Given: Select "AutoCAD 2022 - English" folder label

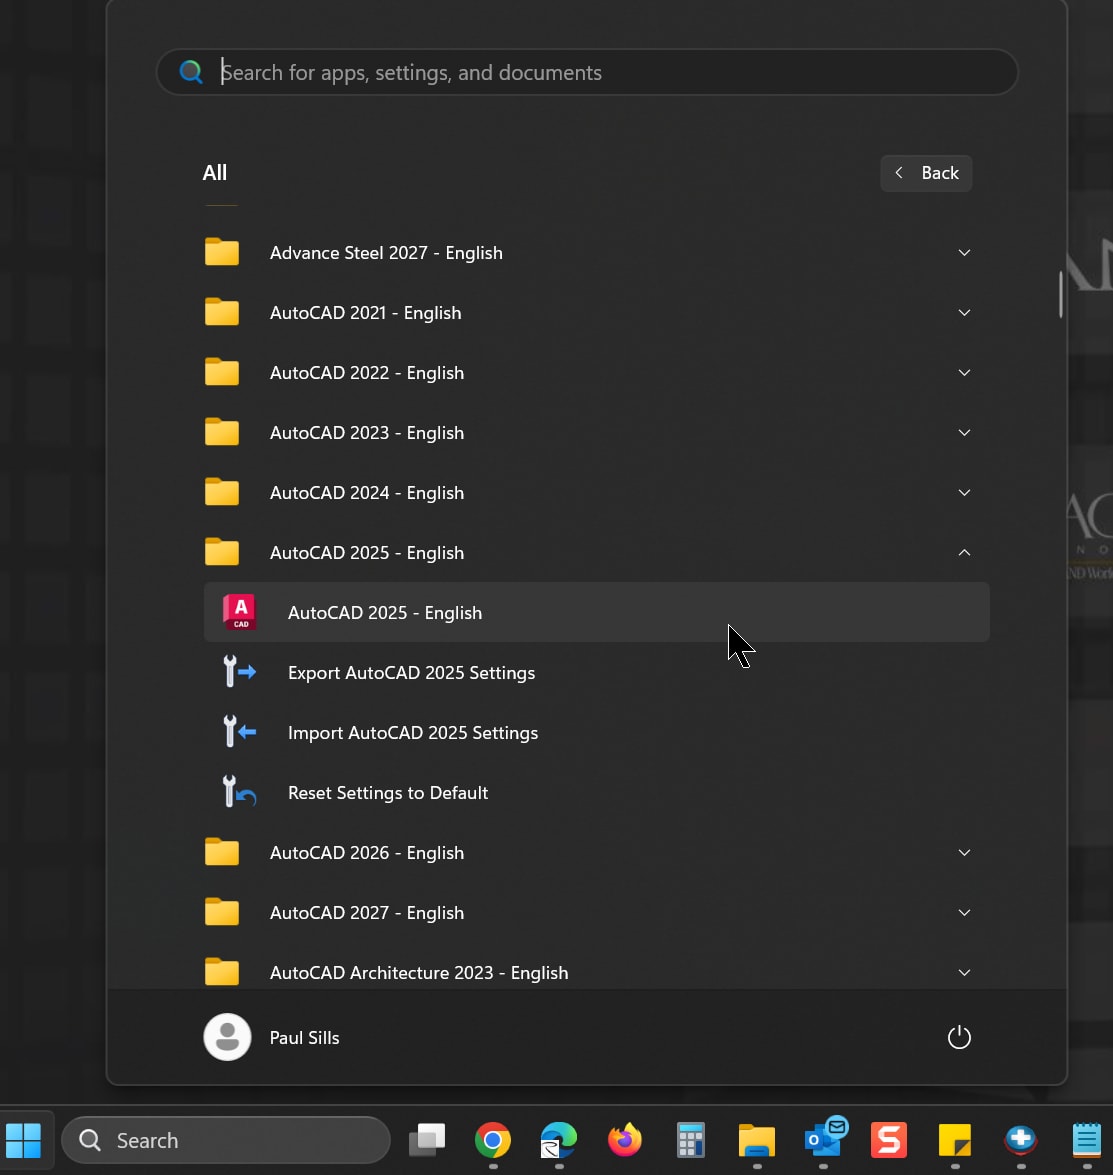Looking at the screenshot, I should click(x=367, y=372).
